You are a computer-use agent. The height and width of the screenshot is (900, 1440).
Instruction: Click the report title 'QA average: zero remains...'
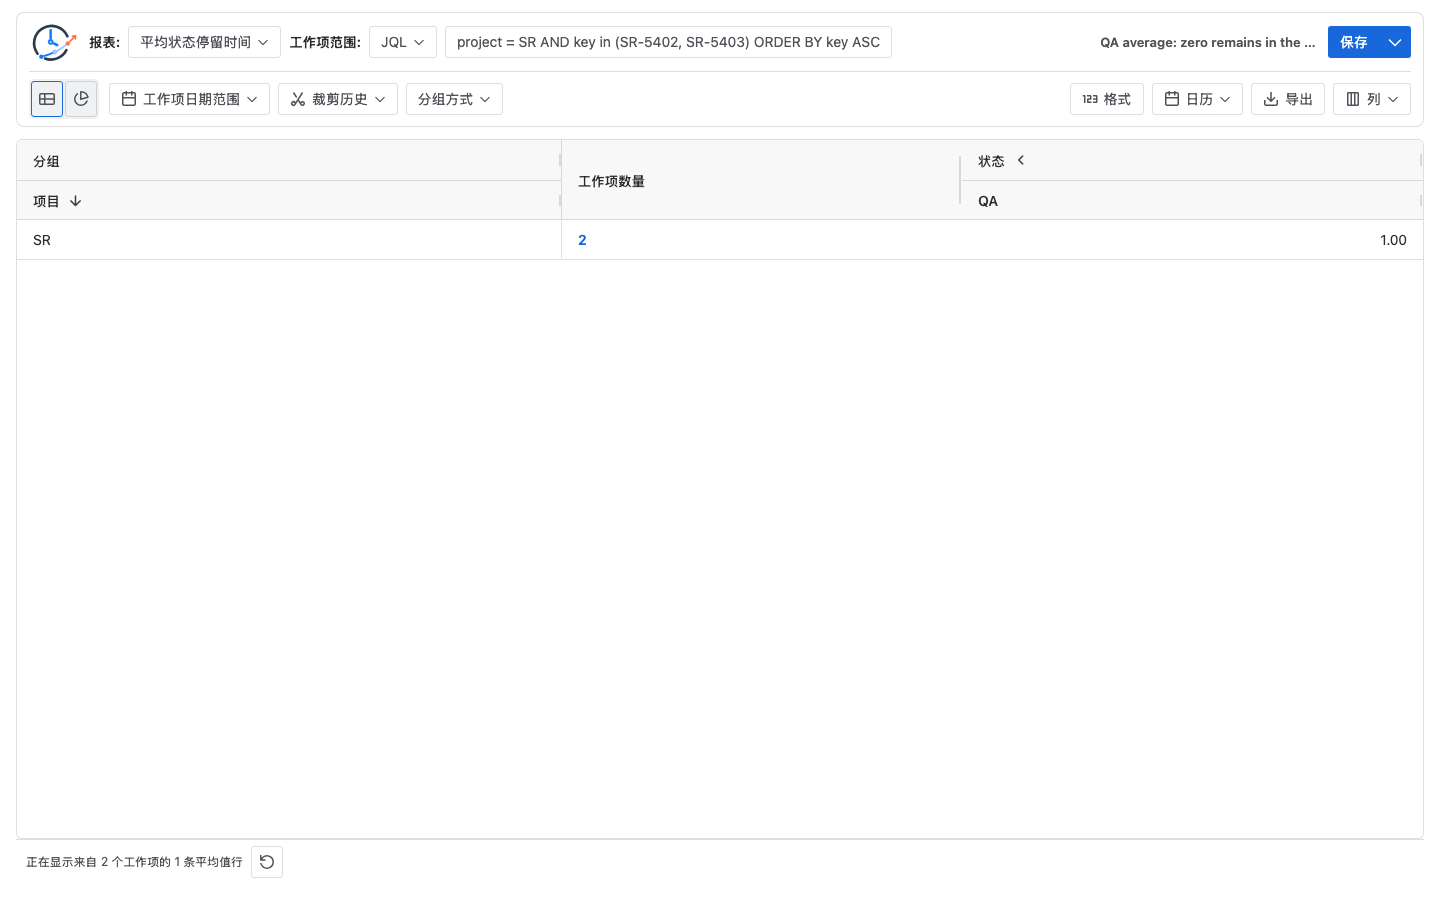pyautogui.click(x=1208, y=42)
